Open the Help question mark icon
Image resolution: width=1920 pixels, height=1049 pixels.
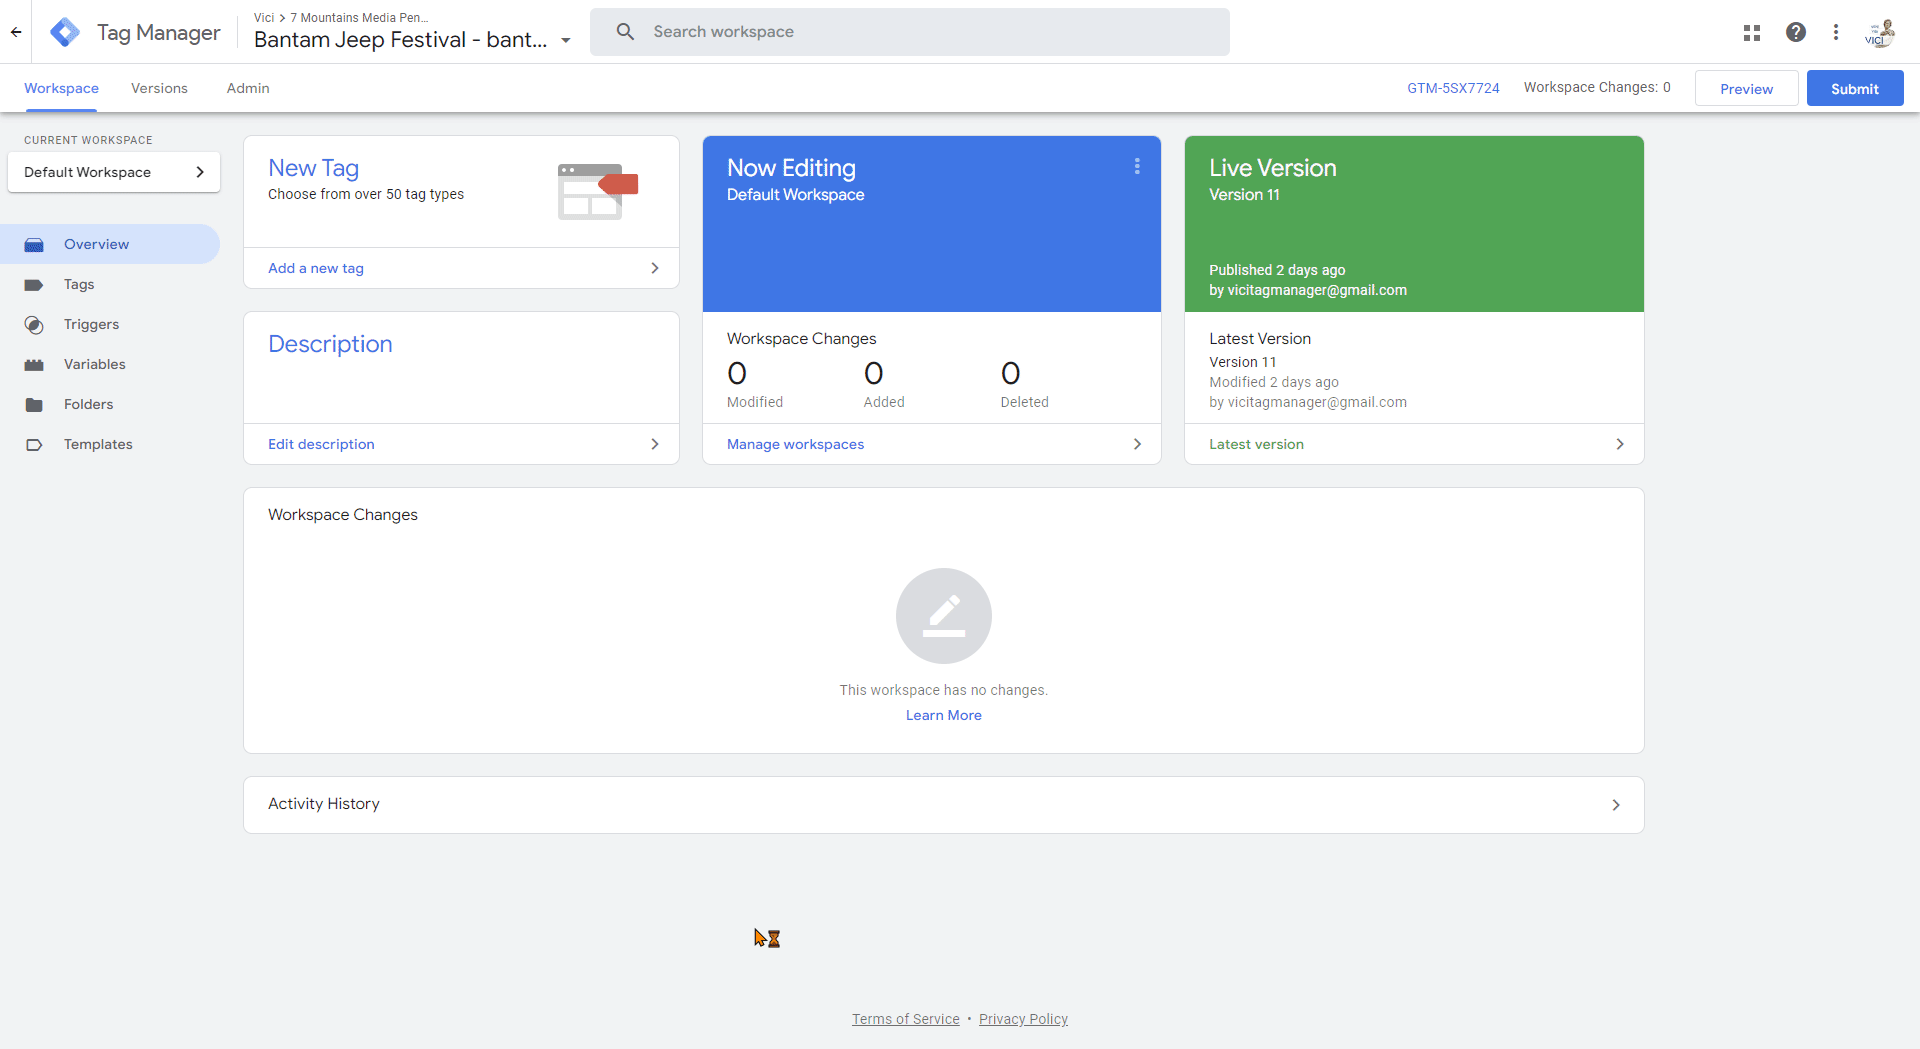[x=1796, y=32]
